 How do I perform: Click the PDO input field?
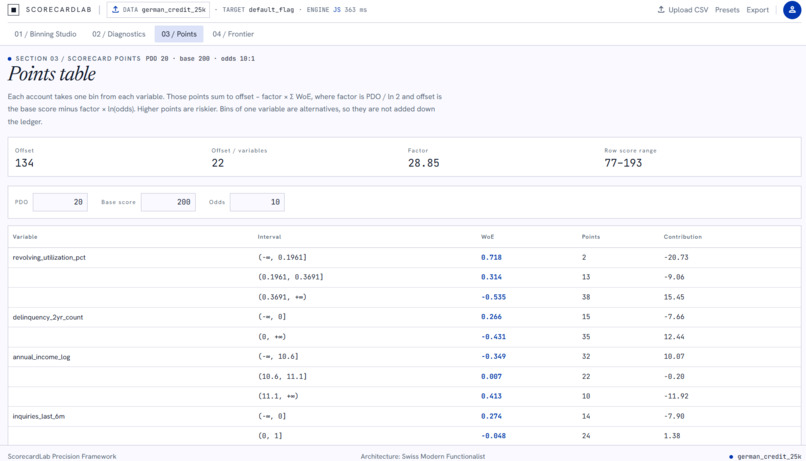coord(60,202)
